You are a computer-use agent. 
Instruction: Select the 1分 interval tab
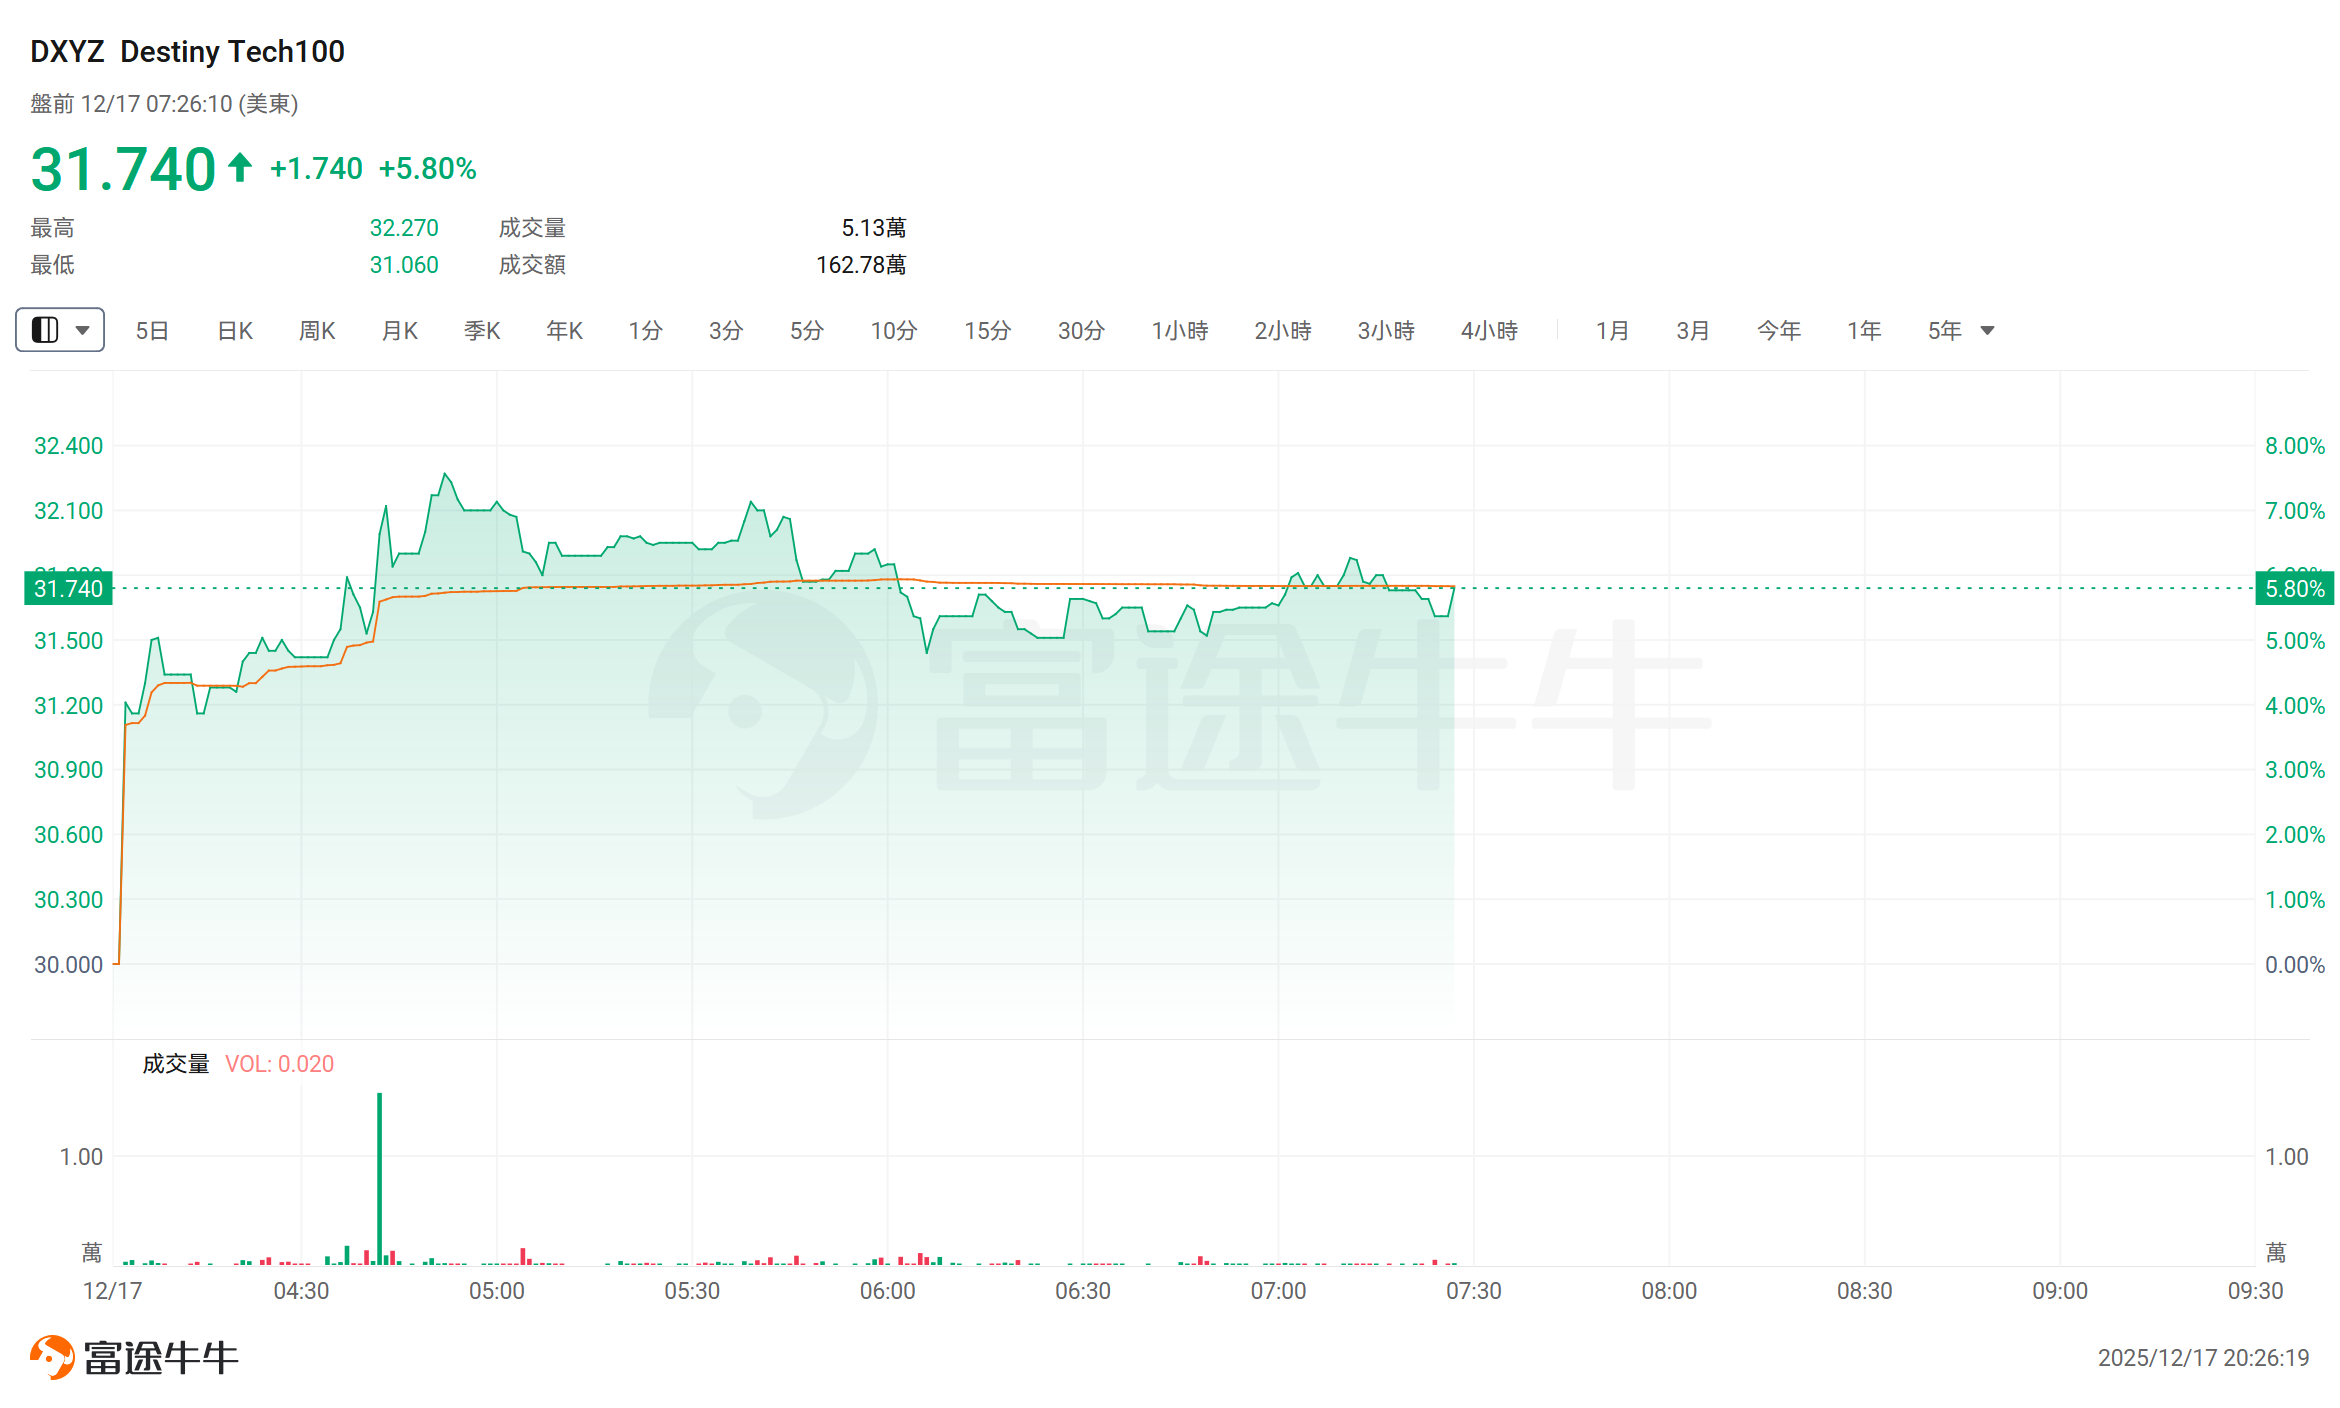(x=645, y=331)
